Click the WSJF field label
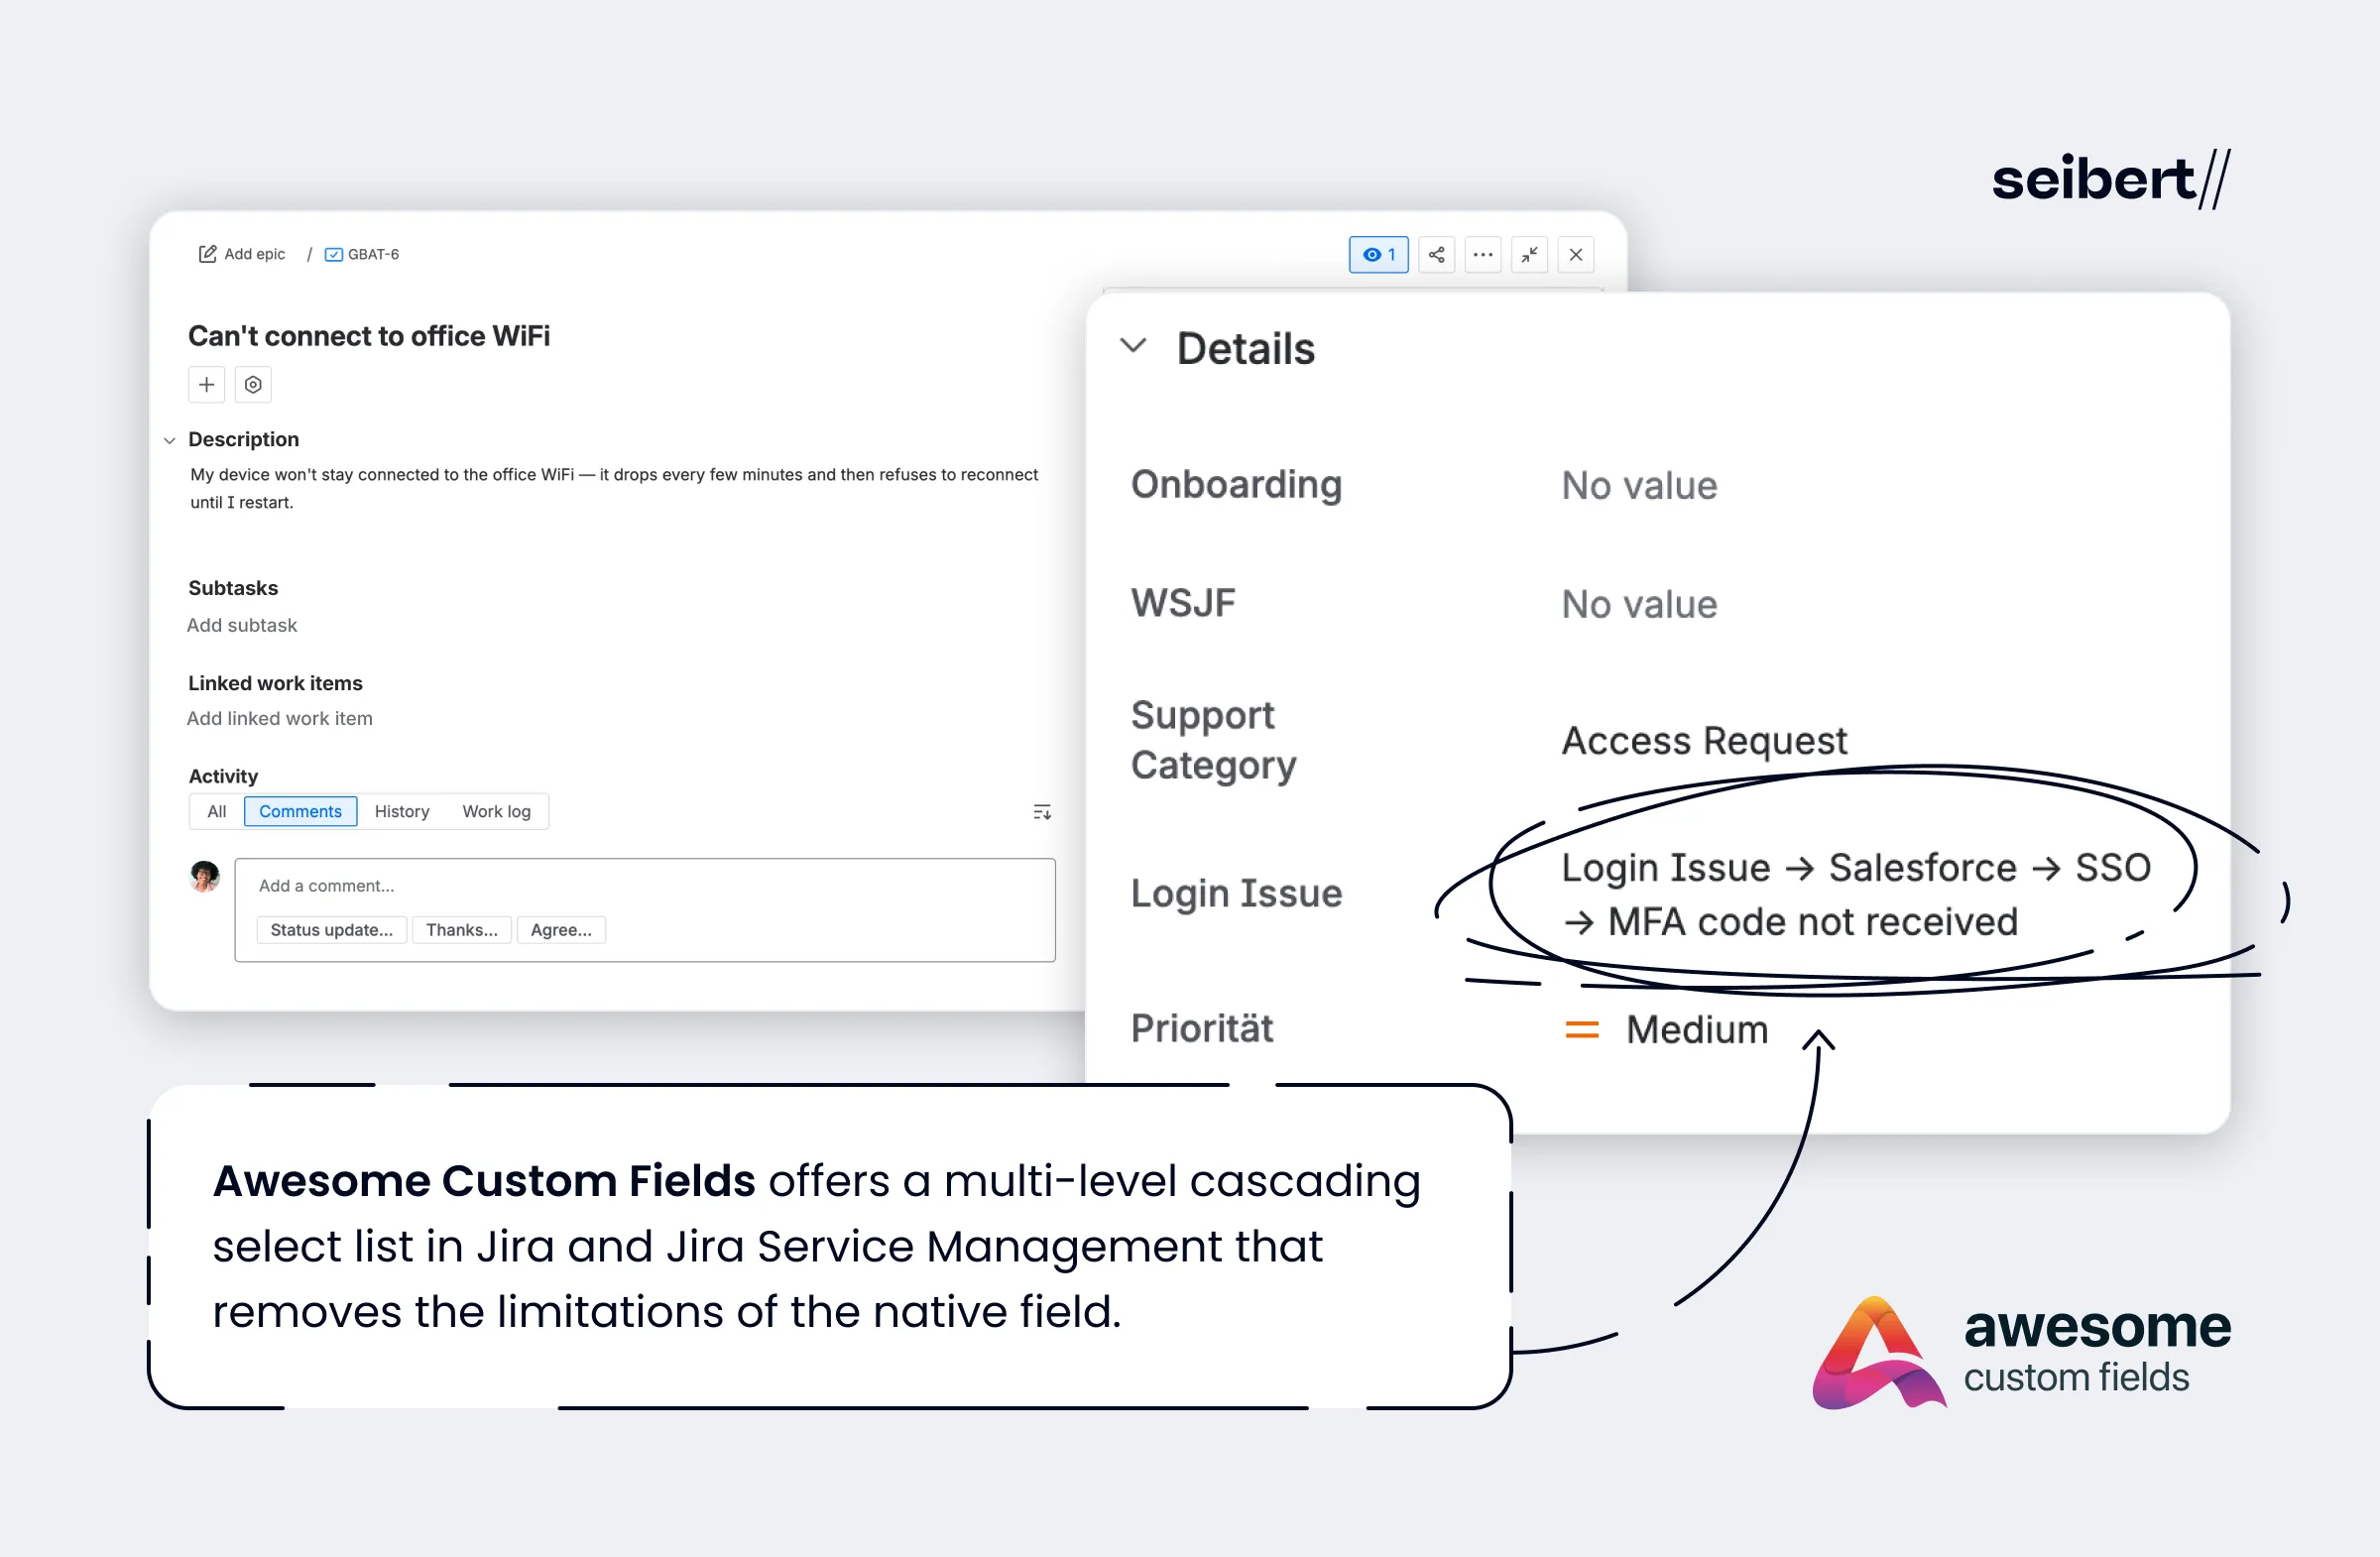 [1183, 604]
